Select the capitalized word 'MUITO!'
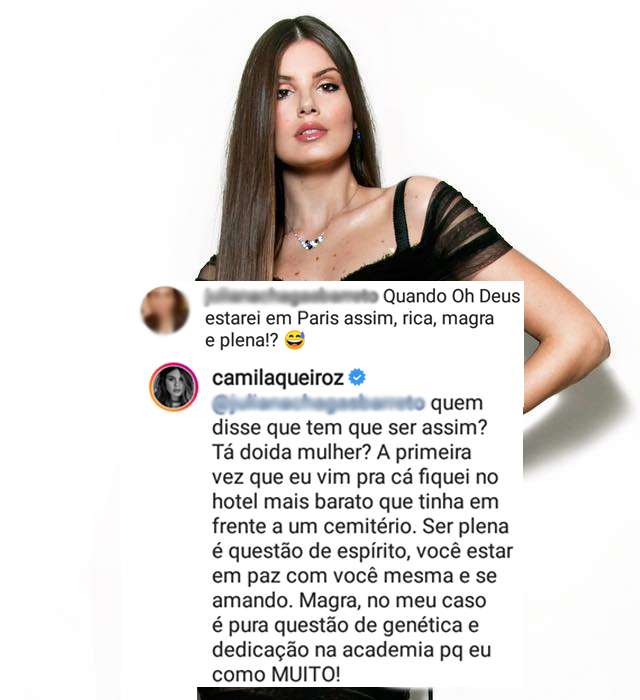 pyautogui.click(x=306, y=674)
